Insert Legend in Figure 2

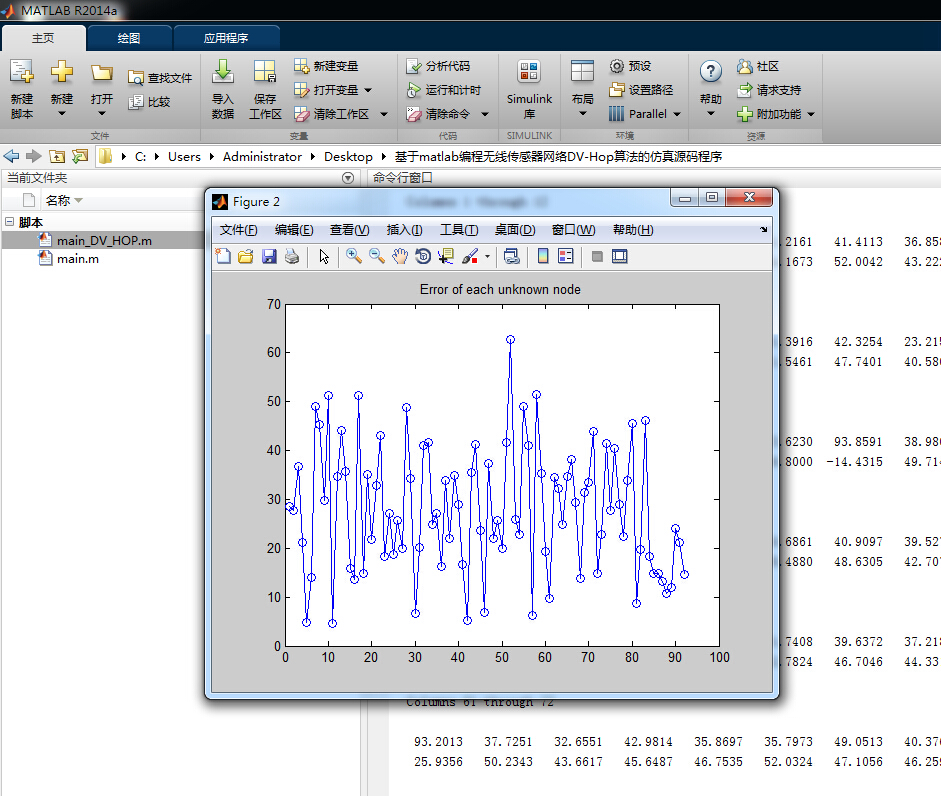pos(566,256)
